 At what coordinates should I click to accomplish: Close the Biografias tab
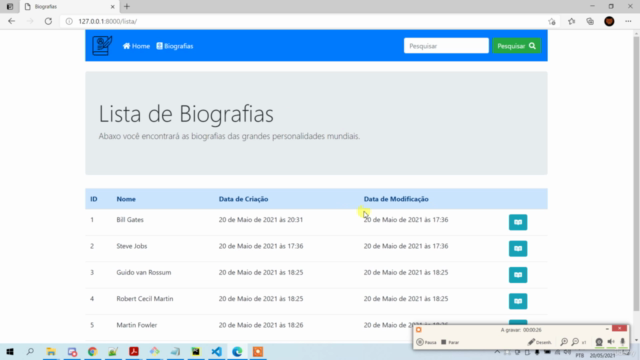pos(113,7)
